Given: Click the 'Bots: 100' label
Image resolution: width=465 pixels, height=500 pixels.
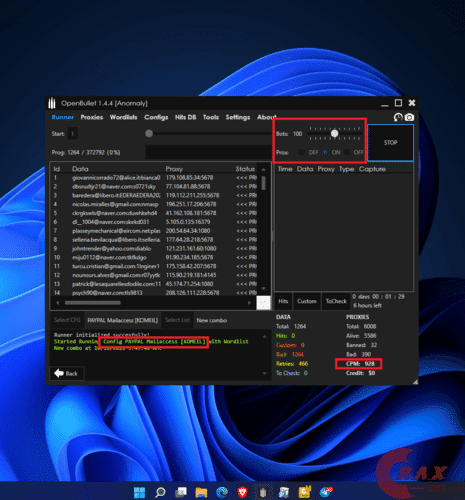Looking at the screenshot, I should tap(289, 134).
